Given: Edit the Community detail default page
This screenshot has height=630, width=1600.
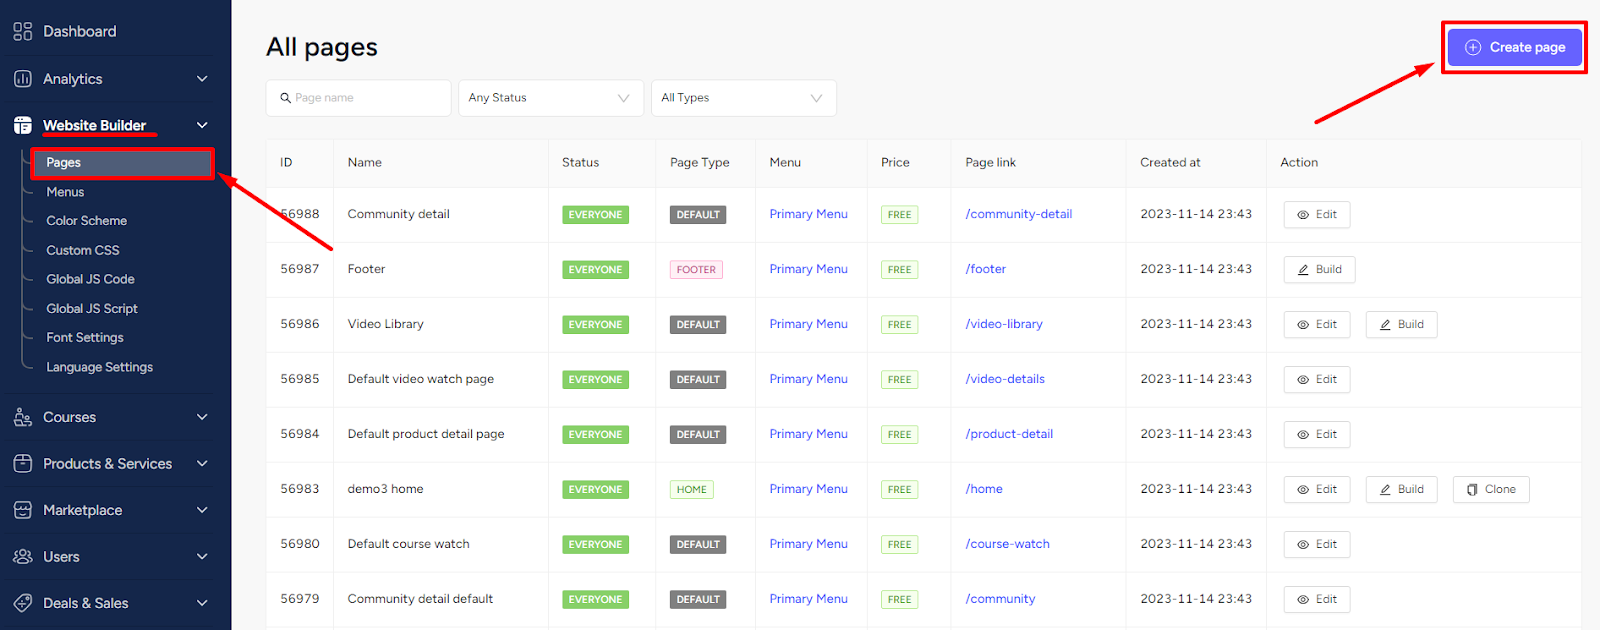Looking at the screenshot, I should pyautogui.click(x=1317, y=600).
